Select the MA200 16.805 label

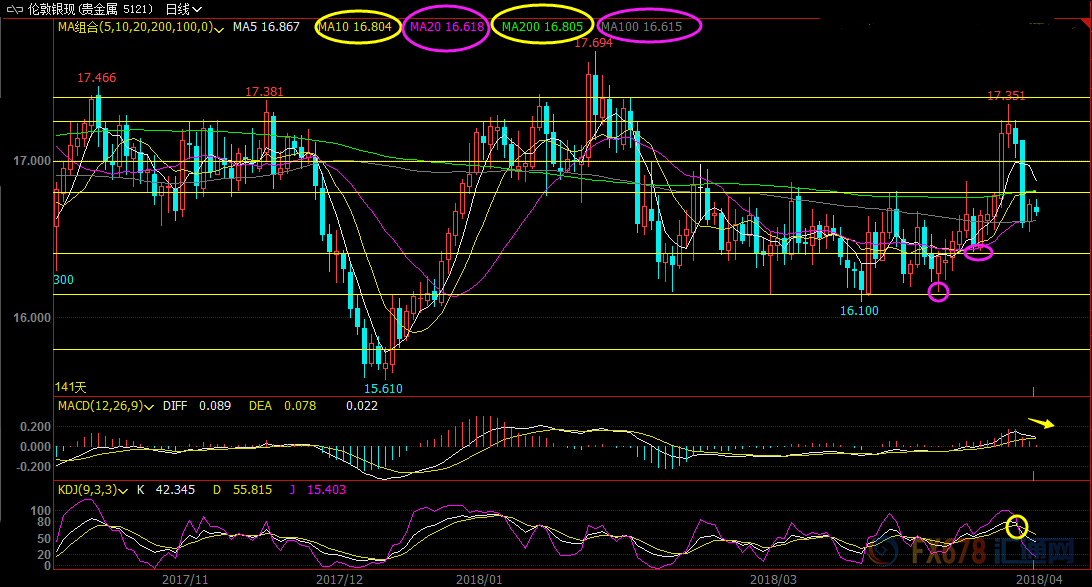[x=543, y=27]
